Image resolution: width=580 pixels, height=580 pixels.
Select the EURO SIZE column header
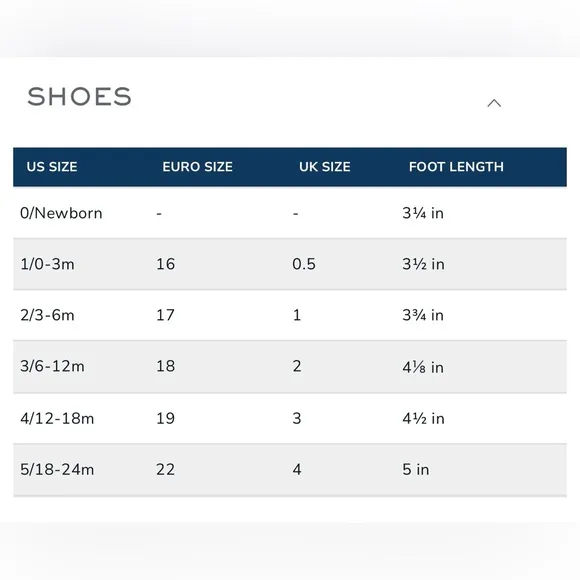coord(198,167)
